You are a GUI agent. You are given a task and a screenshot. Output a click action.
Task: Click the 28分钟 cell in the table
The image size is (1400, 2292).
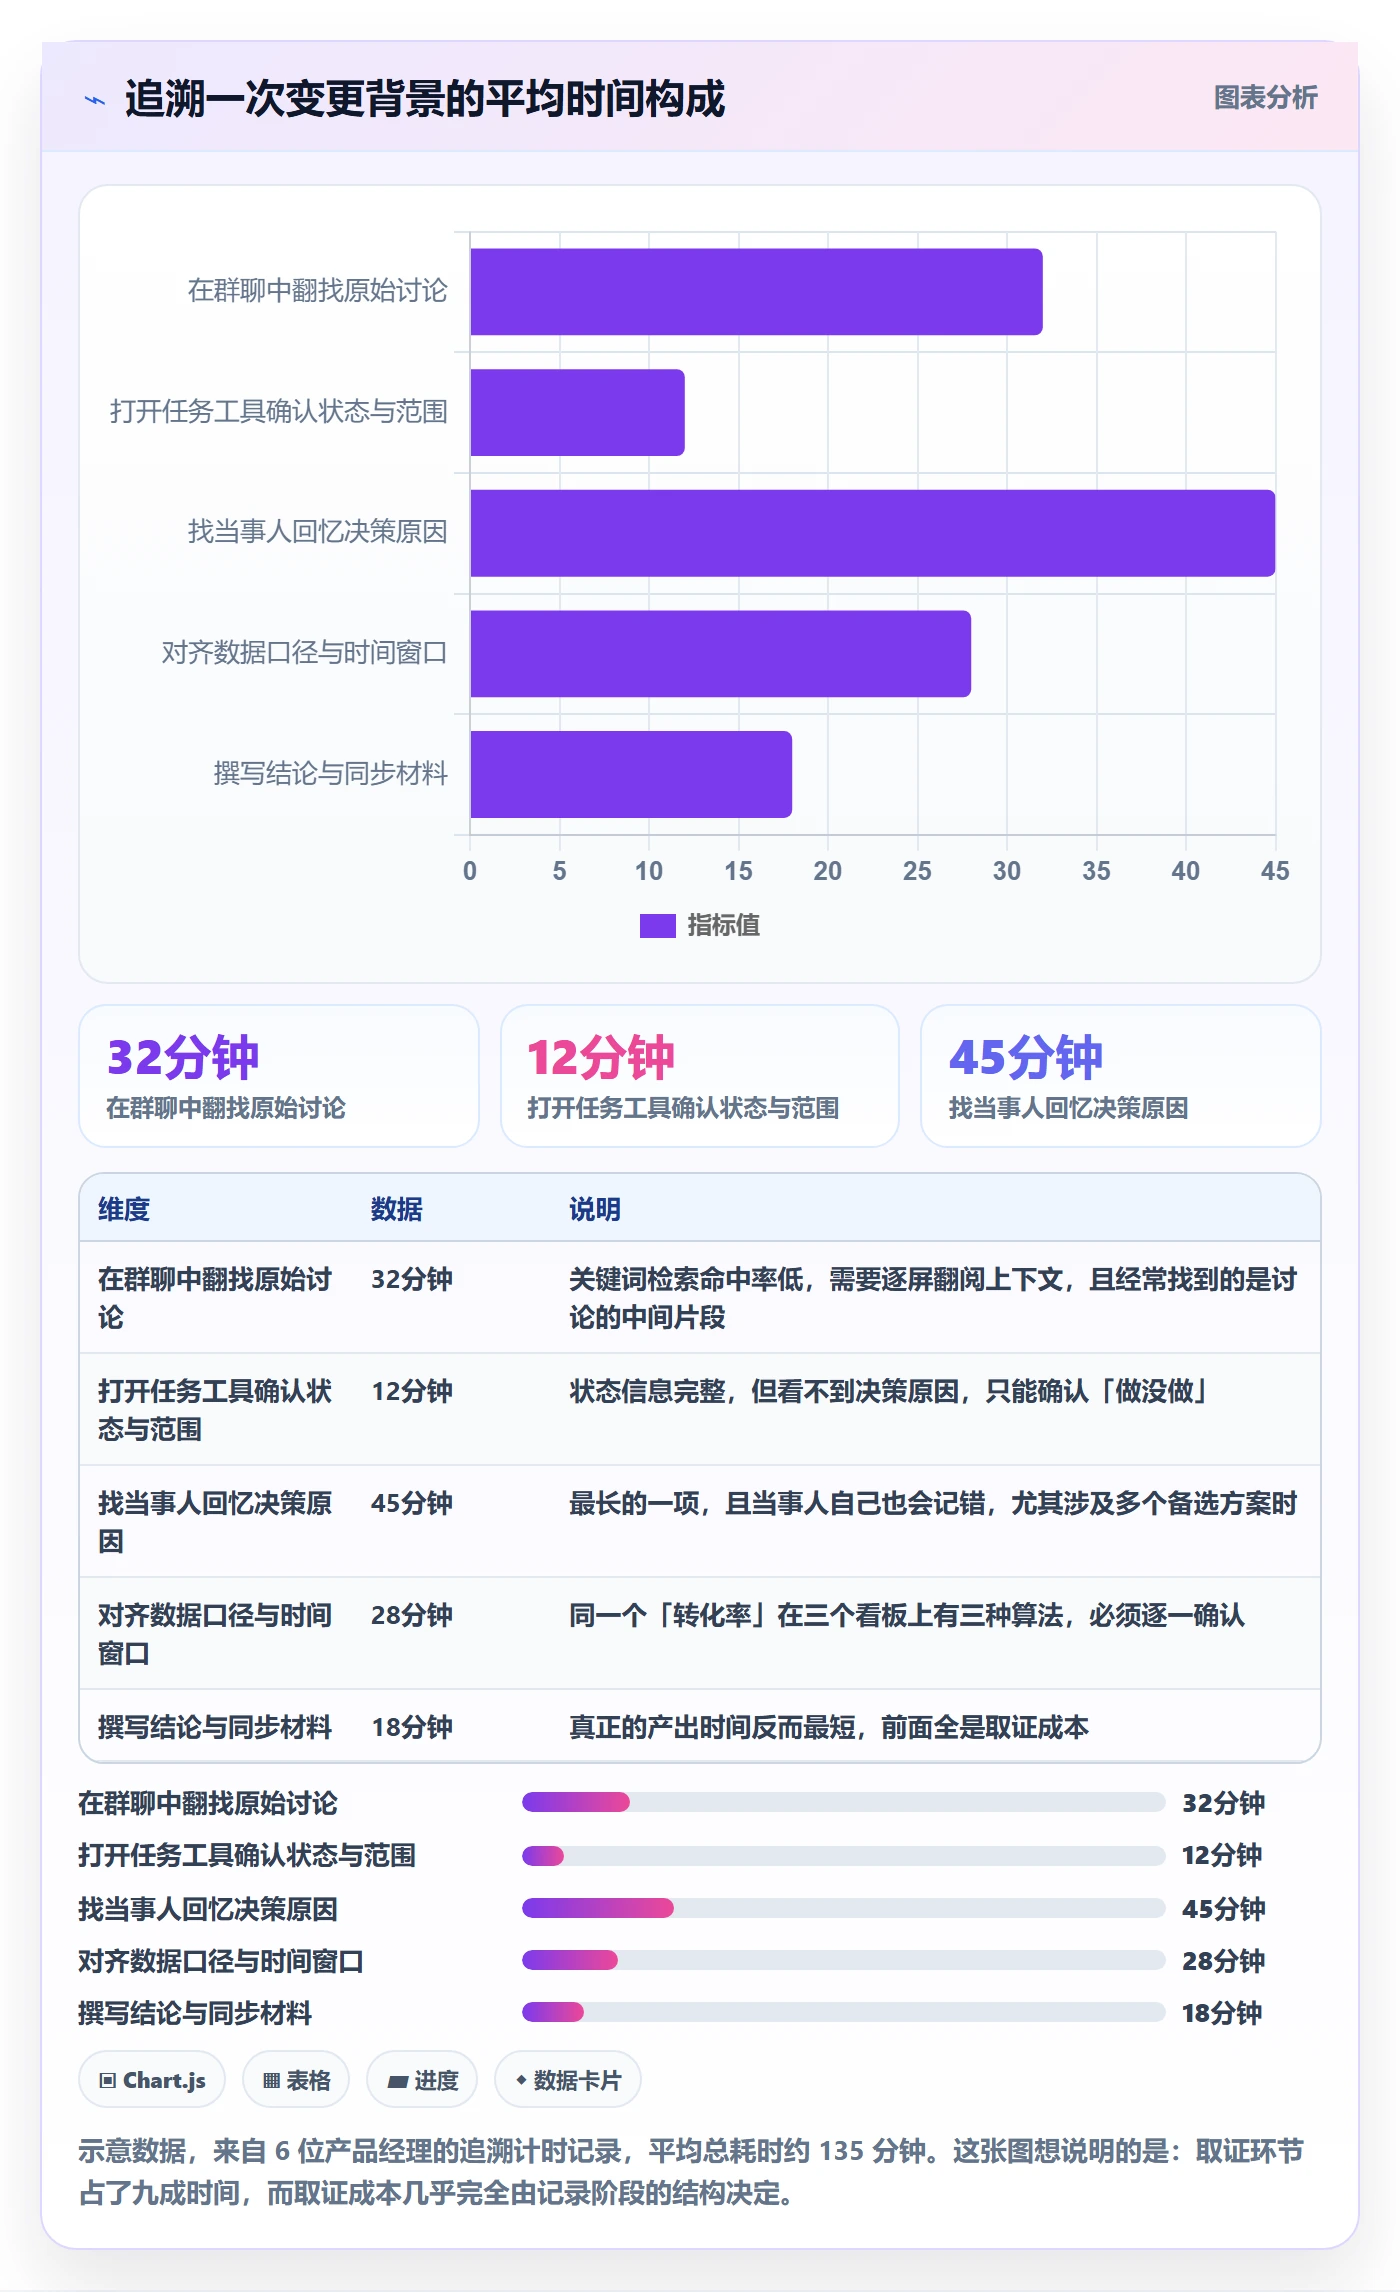pyautogui.click(x=412, y=1615)
